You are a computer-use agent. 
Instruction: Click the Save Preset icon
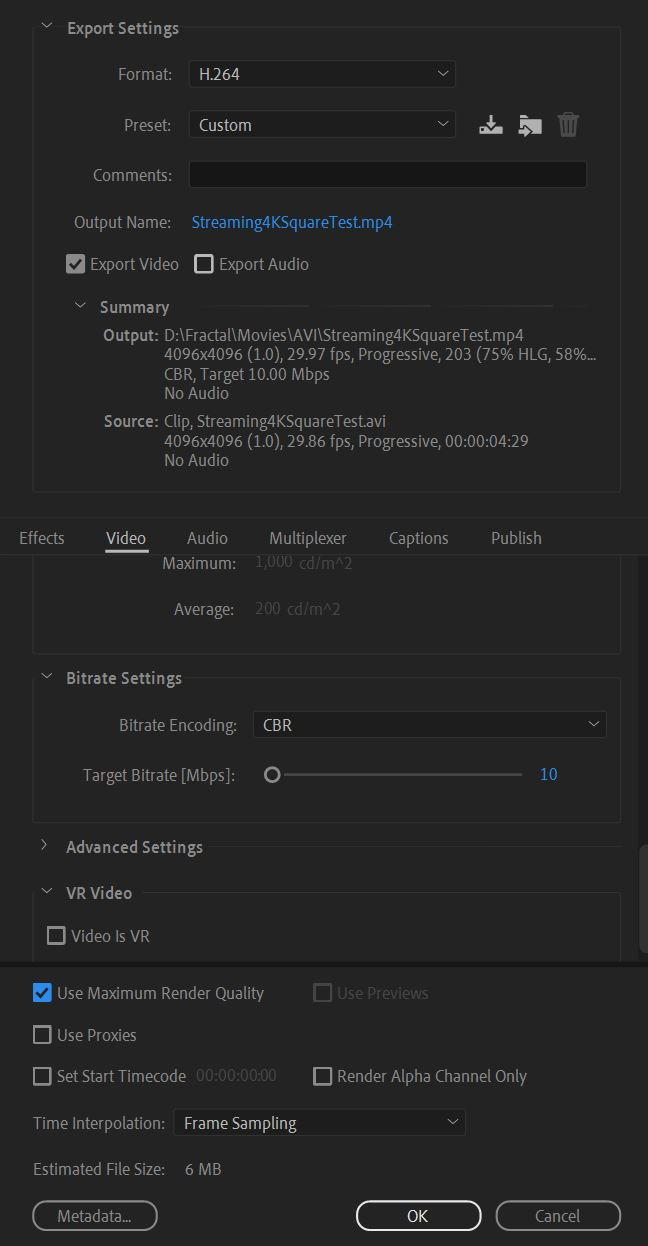pyautogui.click(x=490, y=124)
